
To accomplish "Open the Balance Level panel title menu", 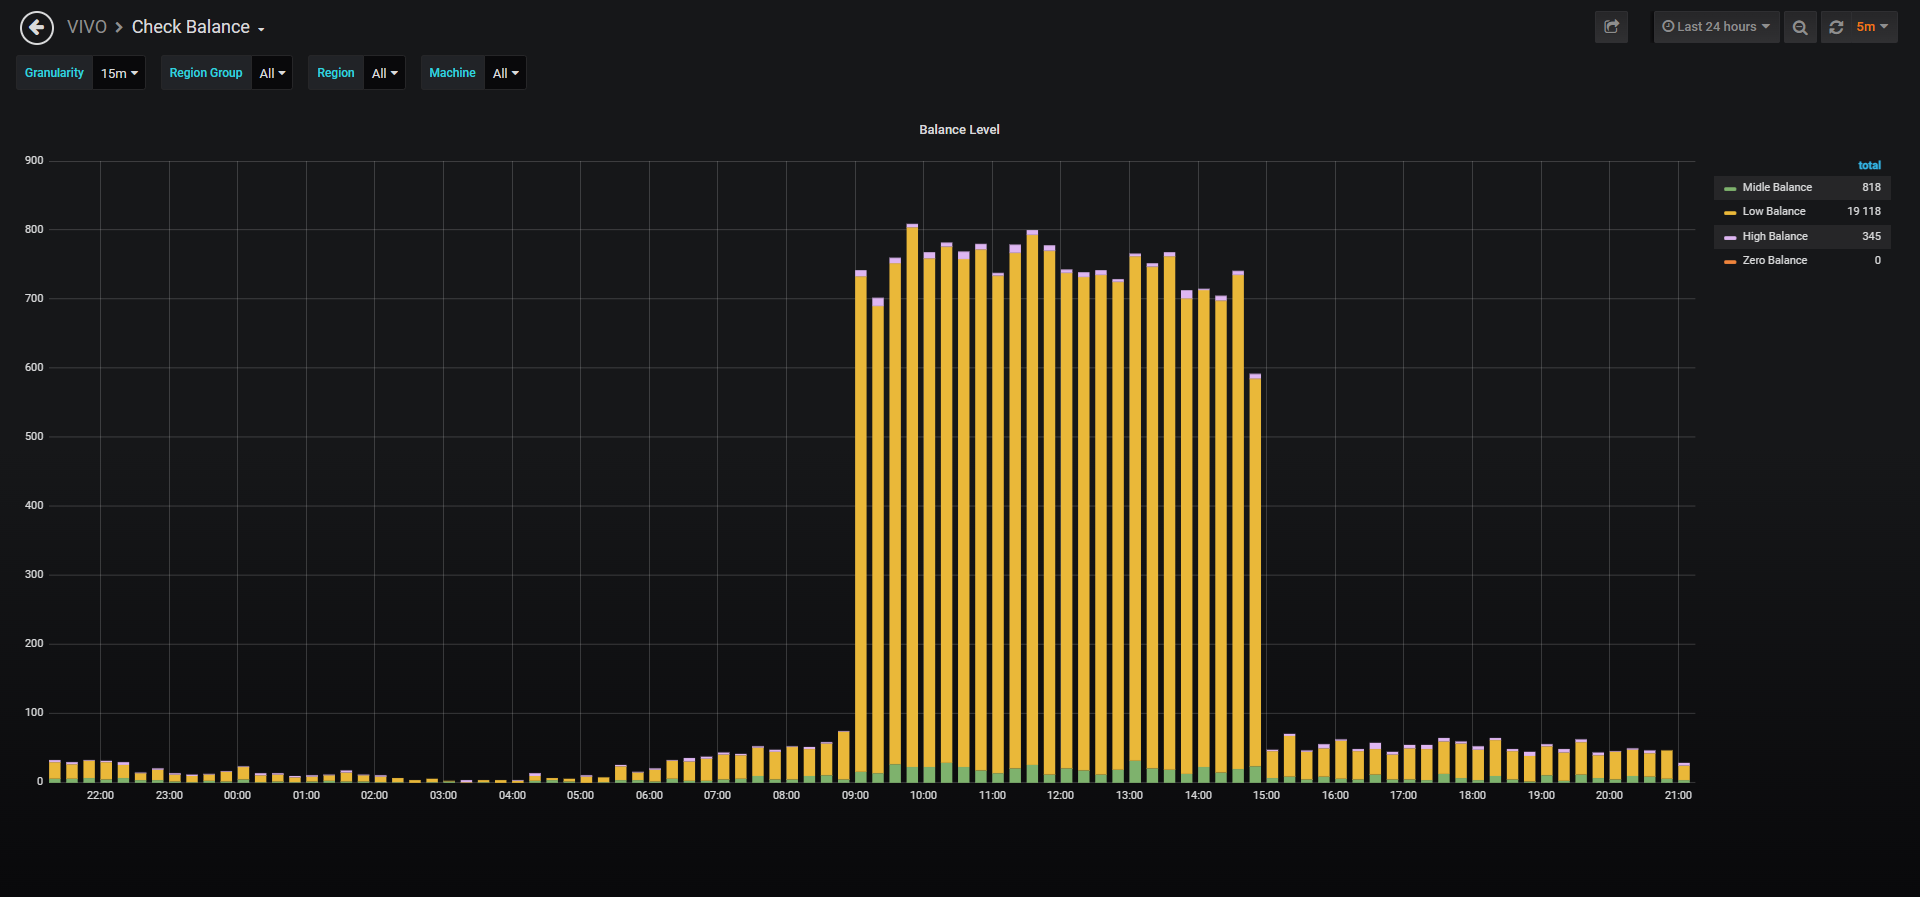I will 959,130.
